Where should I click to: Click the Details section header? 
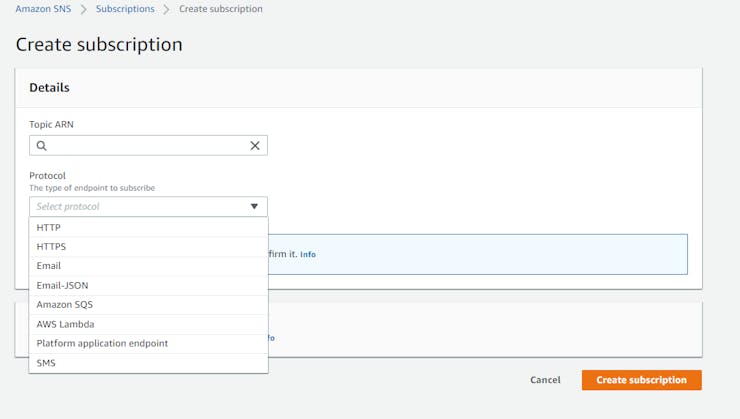click(50, 88)
